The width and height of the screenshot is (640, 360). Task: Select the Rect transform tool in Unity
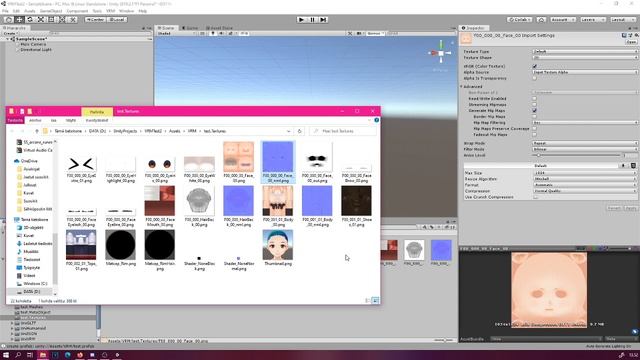(51, 20)
